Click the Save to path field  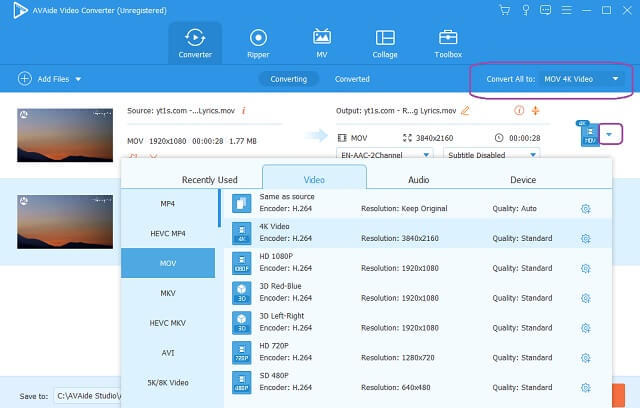[88, 396]
